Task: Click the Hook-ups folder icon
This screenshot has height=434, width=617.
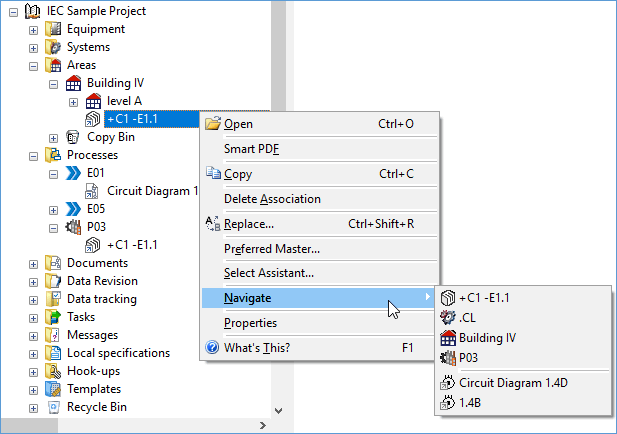Action: click(53, 371)
